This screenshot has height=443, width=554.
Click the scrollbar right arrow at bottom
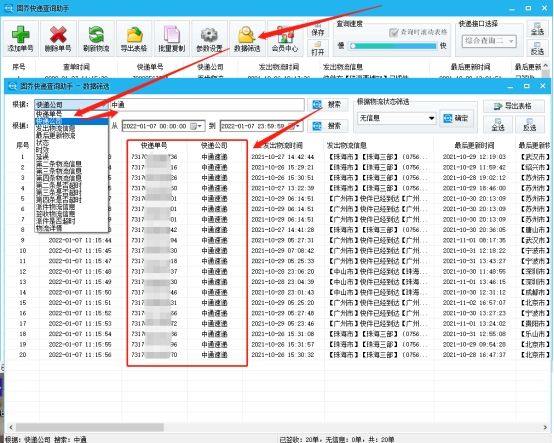(x=544, y=427)
